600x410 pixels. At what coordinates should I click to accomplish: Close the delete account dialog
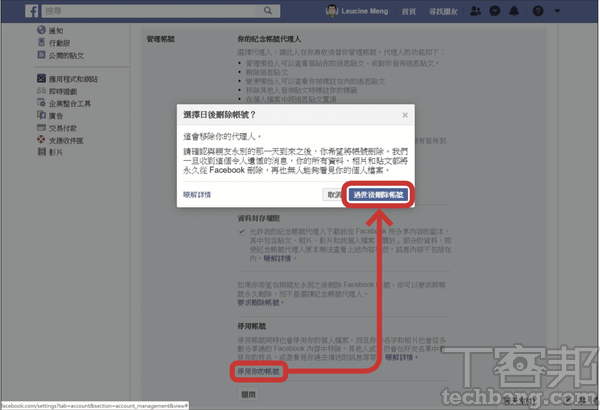coord(405,115)
